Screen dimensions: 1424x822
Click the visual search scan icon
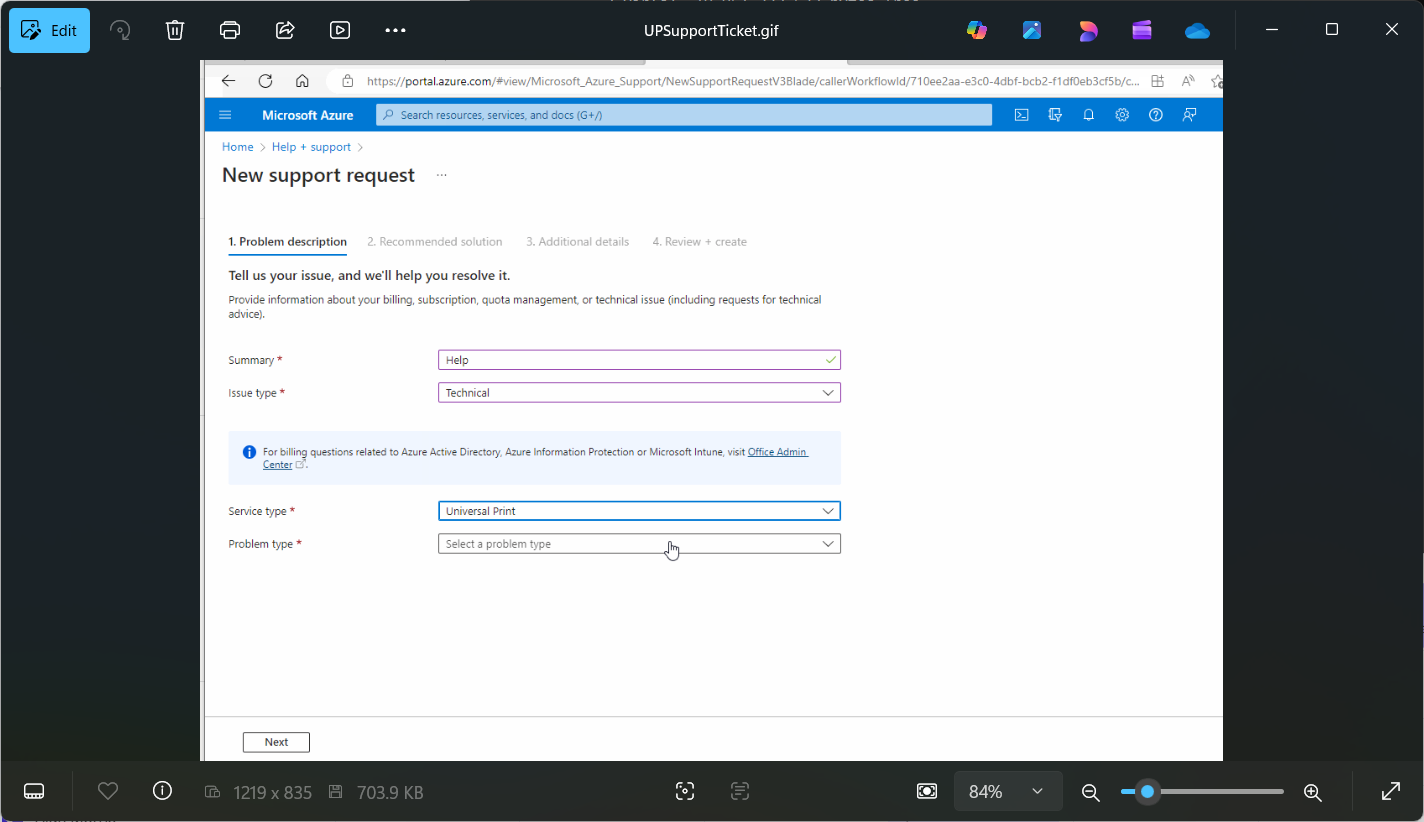[685, 792]
